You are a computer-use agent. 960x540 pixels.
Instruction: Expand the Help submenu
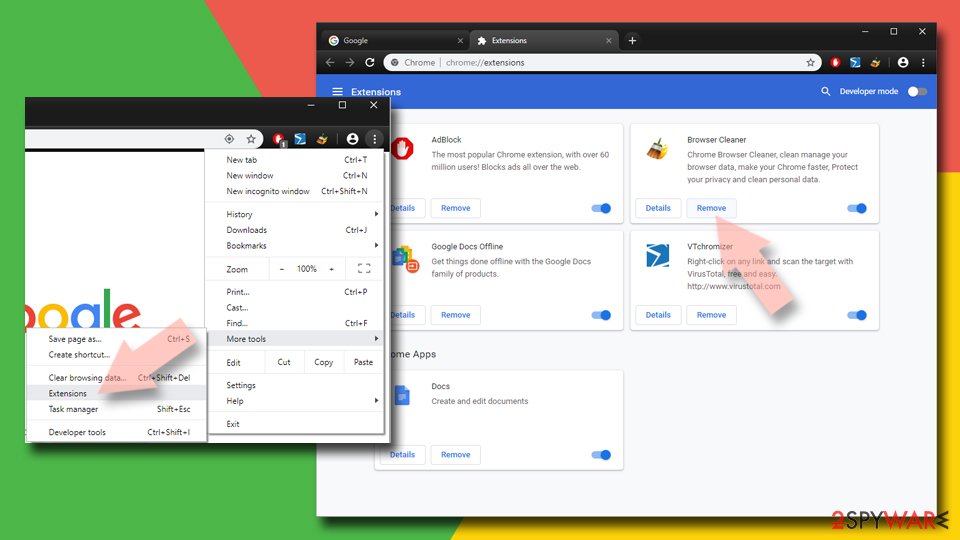pos(296,401)
